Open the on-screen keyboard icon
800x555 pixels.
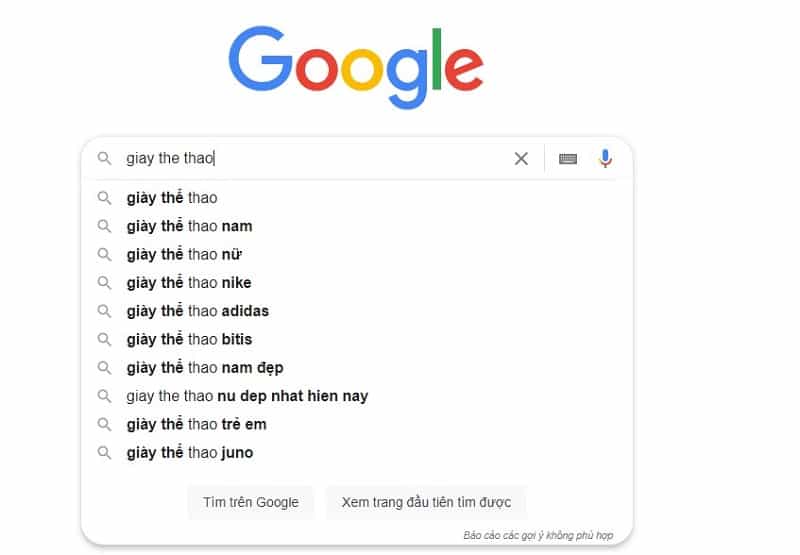[568, 158]
